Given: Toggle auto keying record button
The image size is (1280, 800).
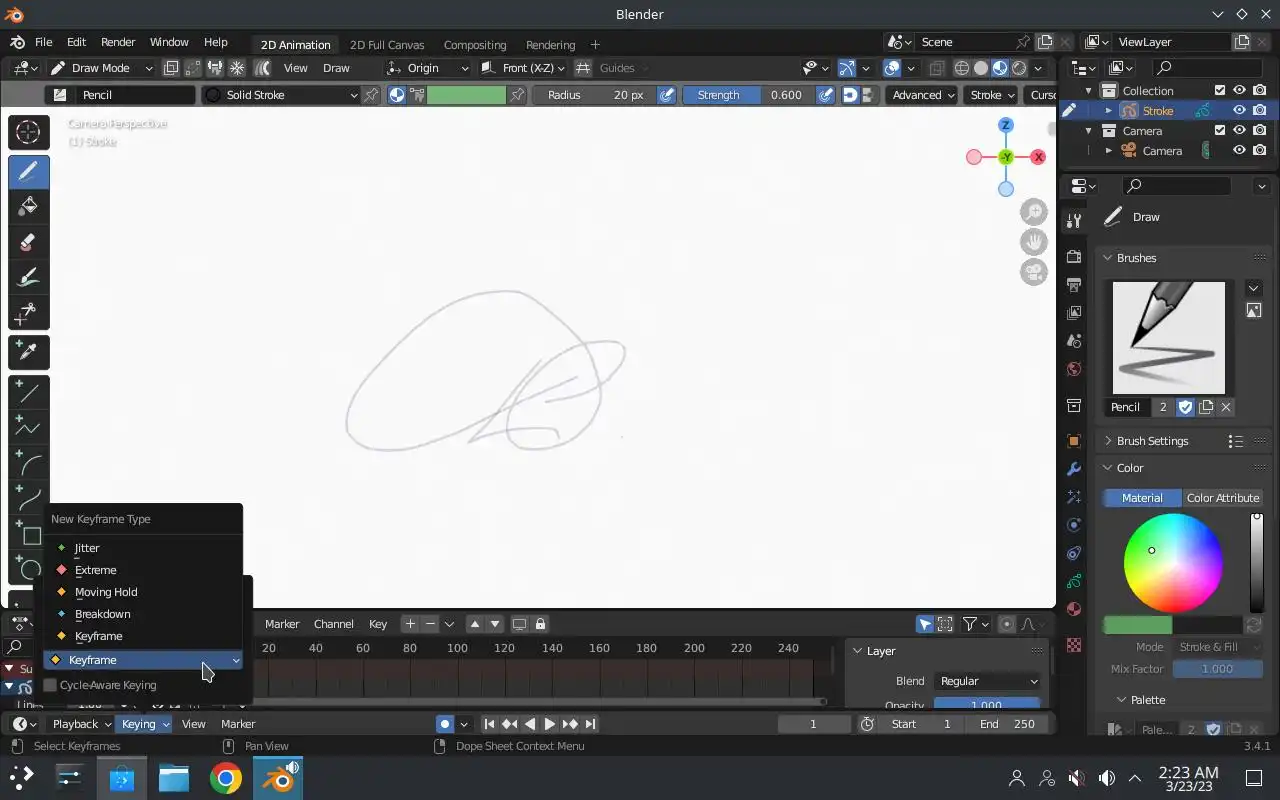Looking at the screenshot, I should (445, 724).
